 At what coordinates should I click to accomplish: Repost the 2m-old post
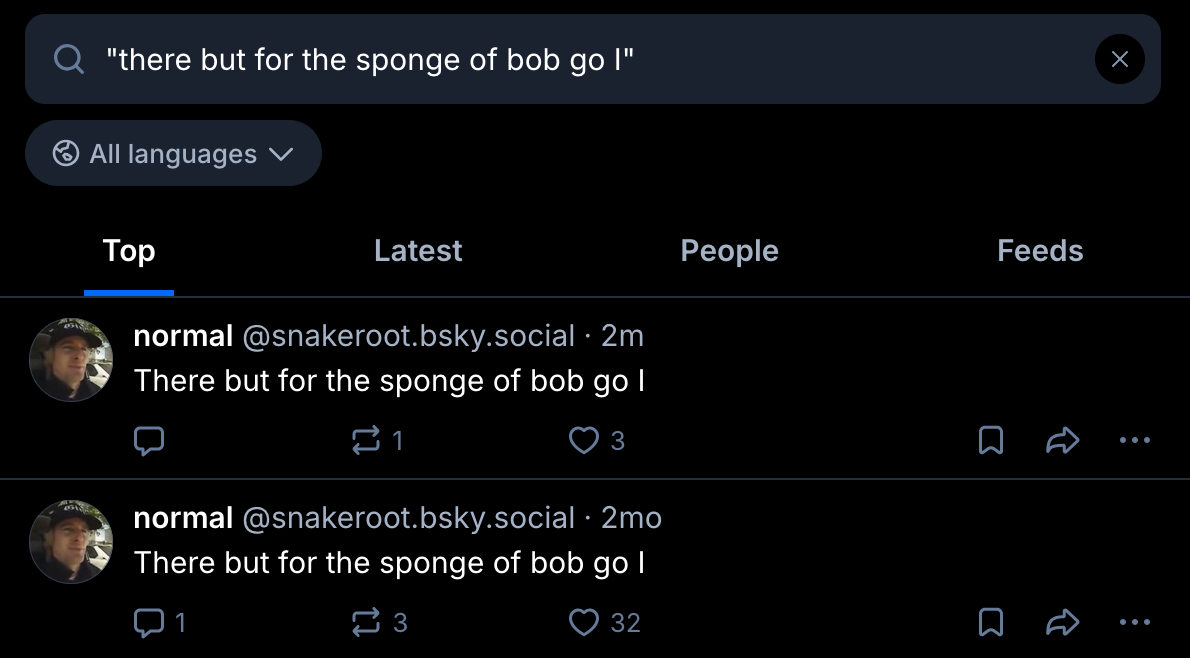click(367, 440)
